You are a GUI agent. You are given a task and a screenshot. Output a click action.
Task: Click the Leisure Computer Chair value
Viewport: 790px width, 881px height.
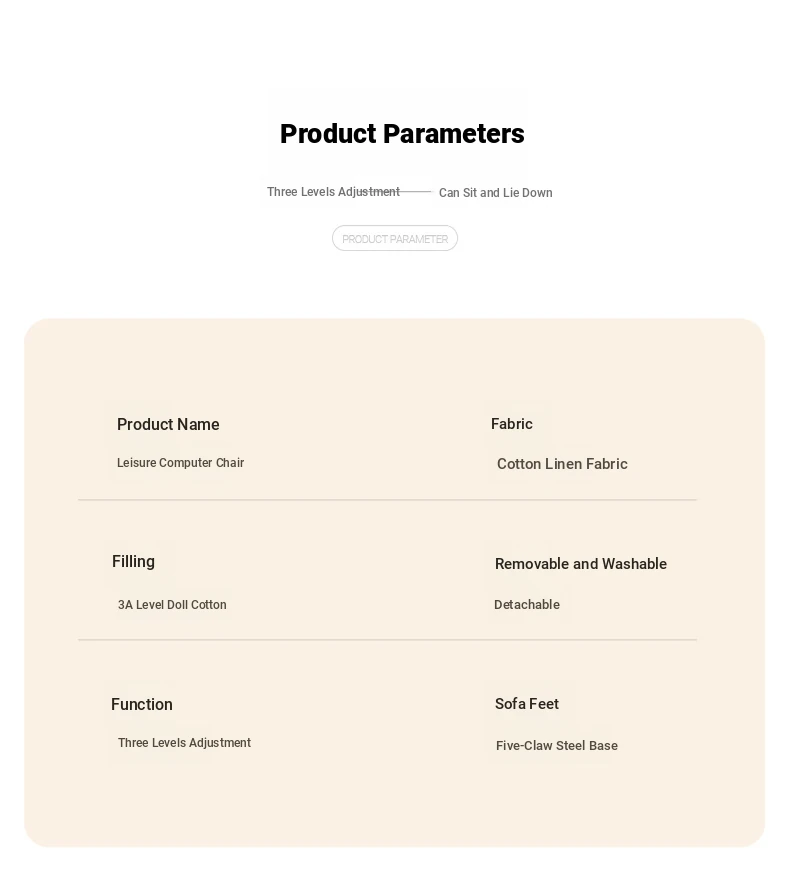(x=180, y=463)
